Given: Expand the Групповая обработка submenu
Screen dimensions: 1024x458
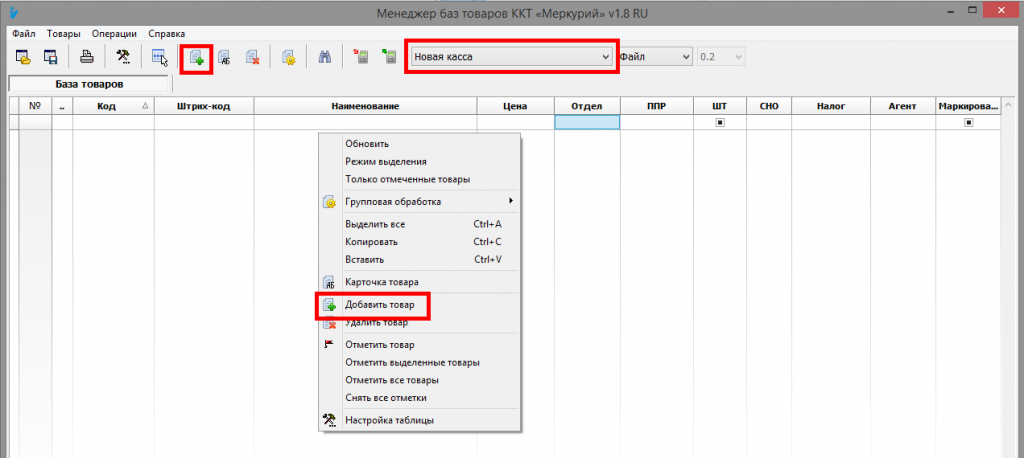Looking at the screenshot, I should [x=420, y=202].
